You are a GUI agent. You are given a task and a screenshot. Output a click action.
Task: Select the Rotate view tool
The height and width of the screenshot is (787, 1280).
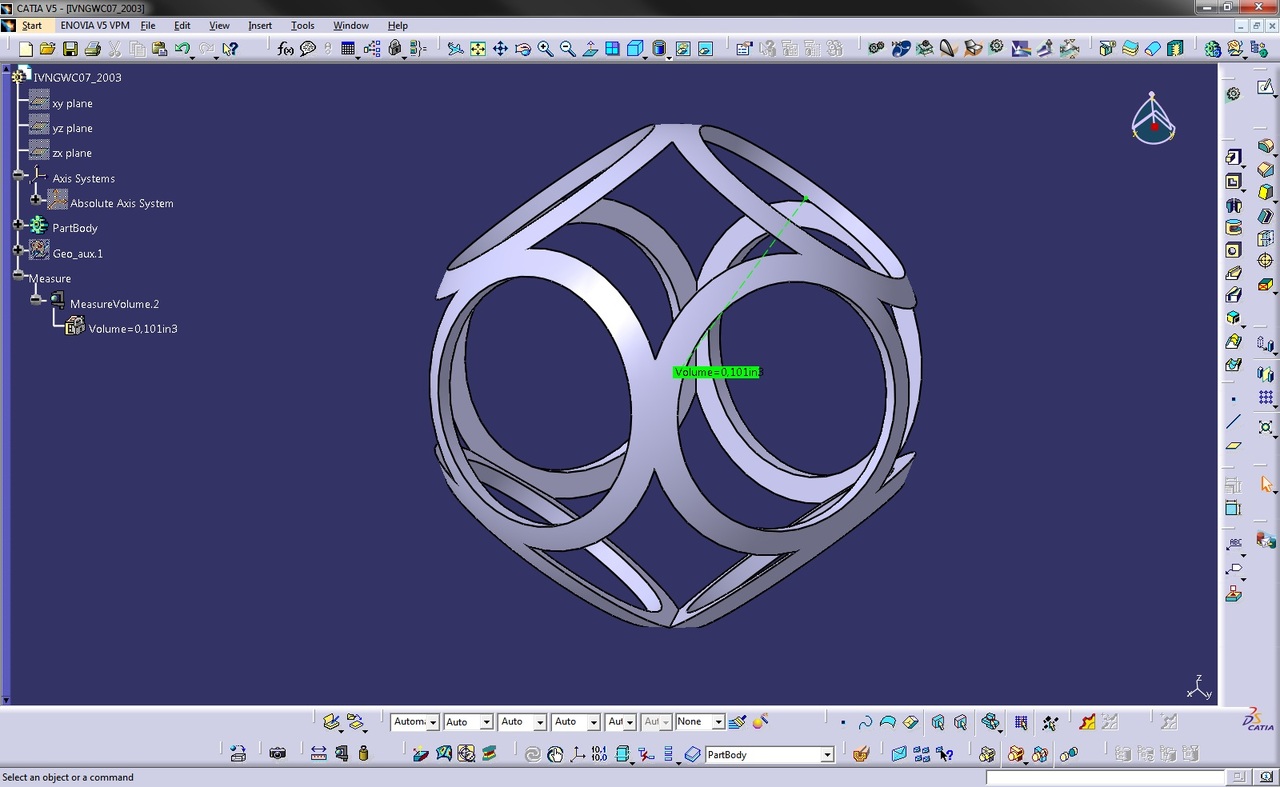click(523, 48)
